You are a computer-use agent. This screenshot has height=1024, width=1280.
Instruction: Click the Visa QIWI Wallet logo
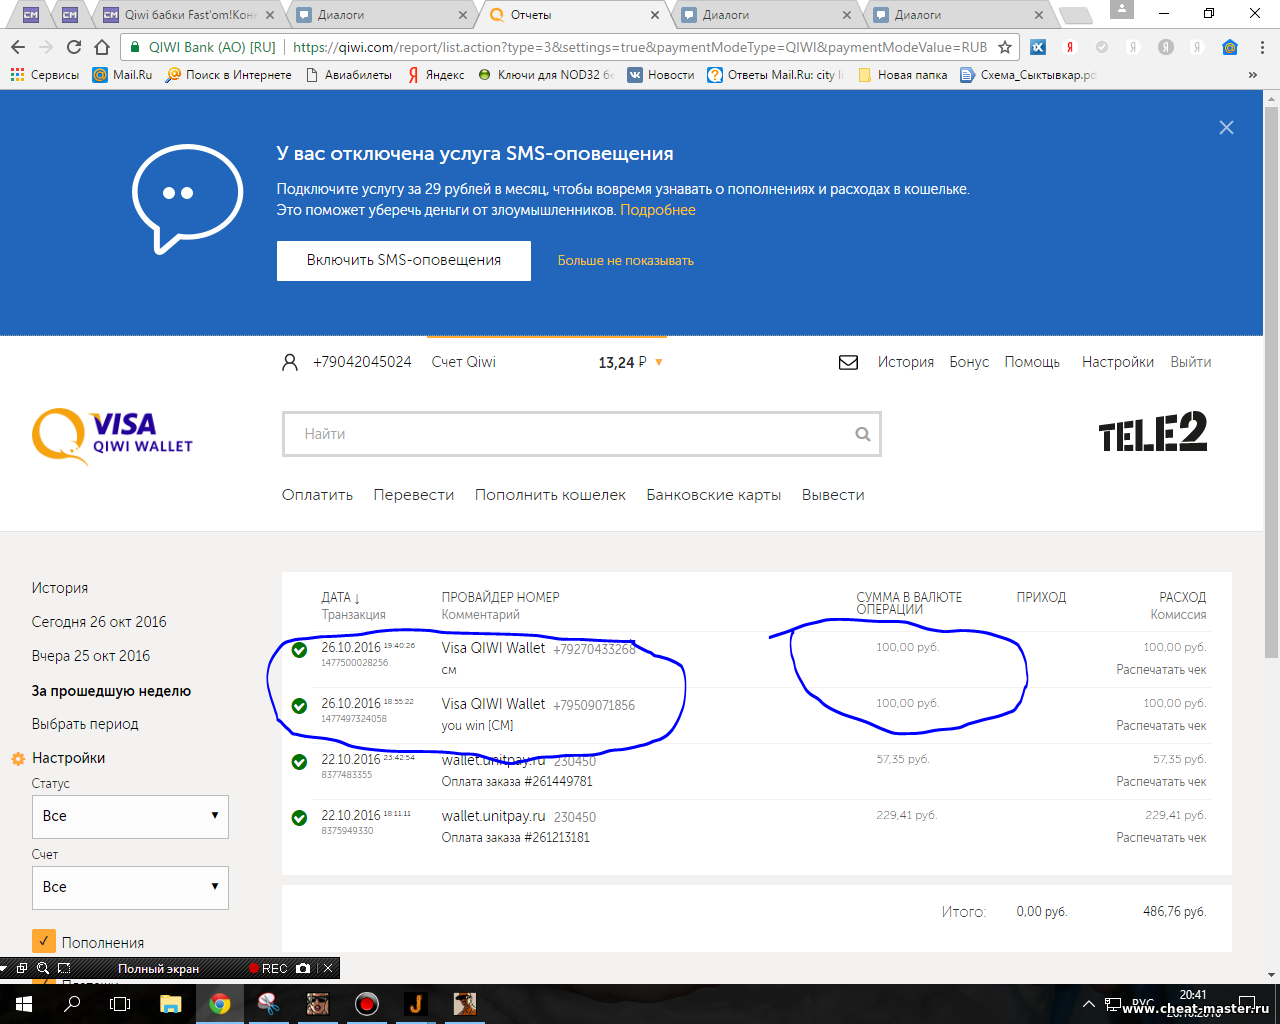(x=112, y=436)
